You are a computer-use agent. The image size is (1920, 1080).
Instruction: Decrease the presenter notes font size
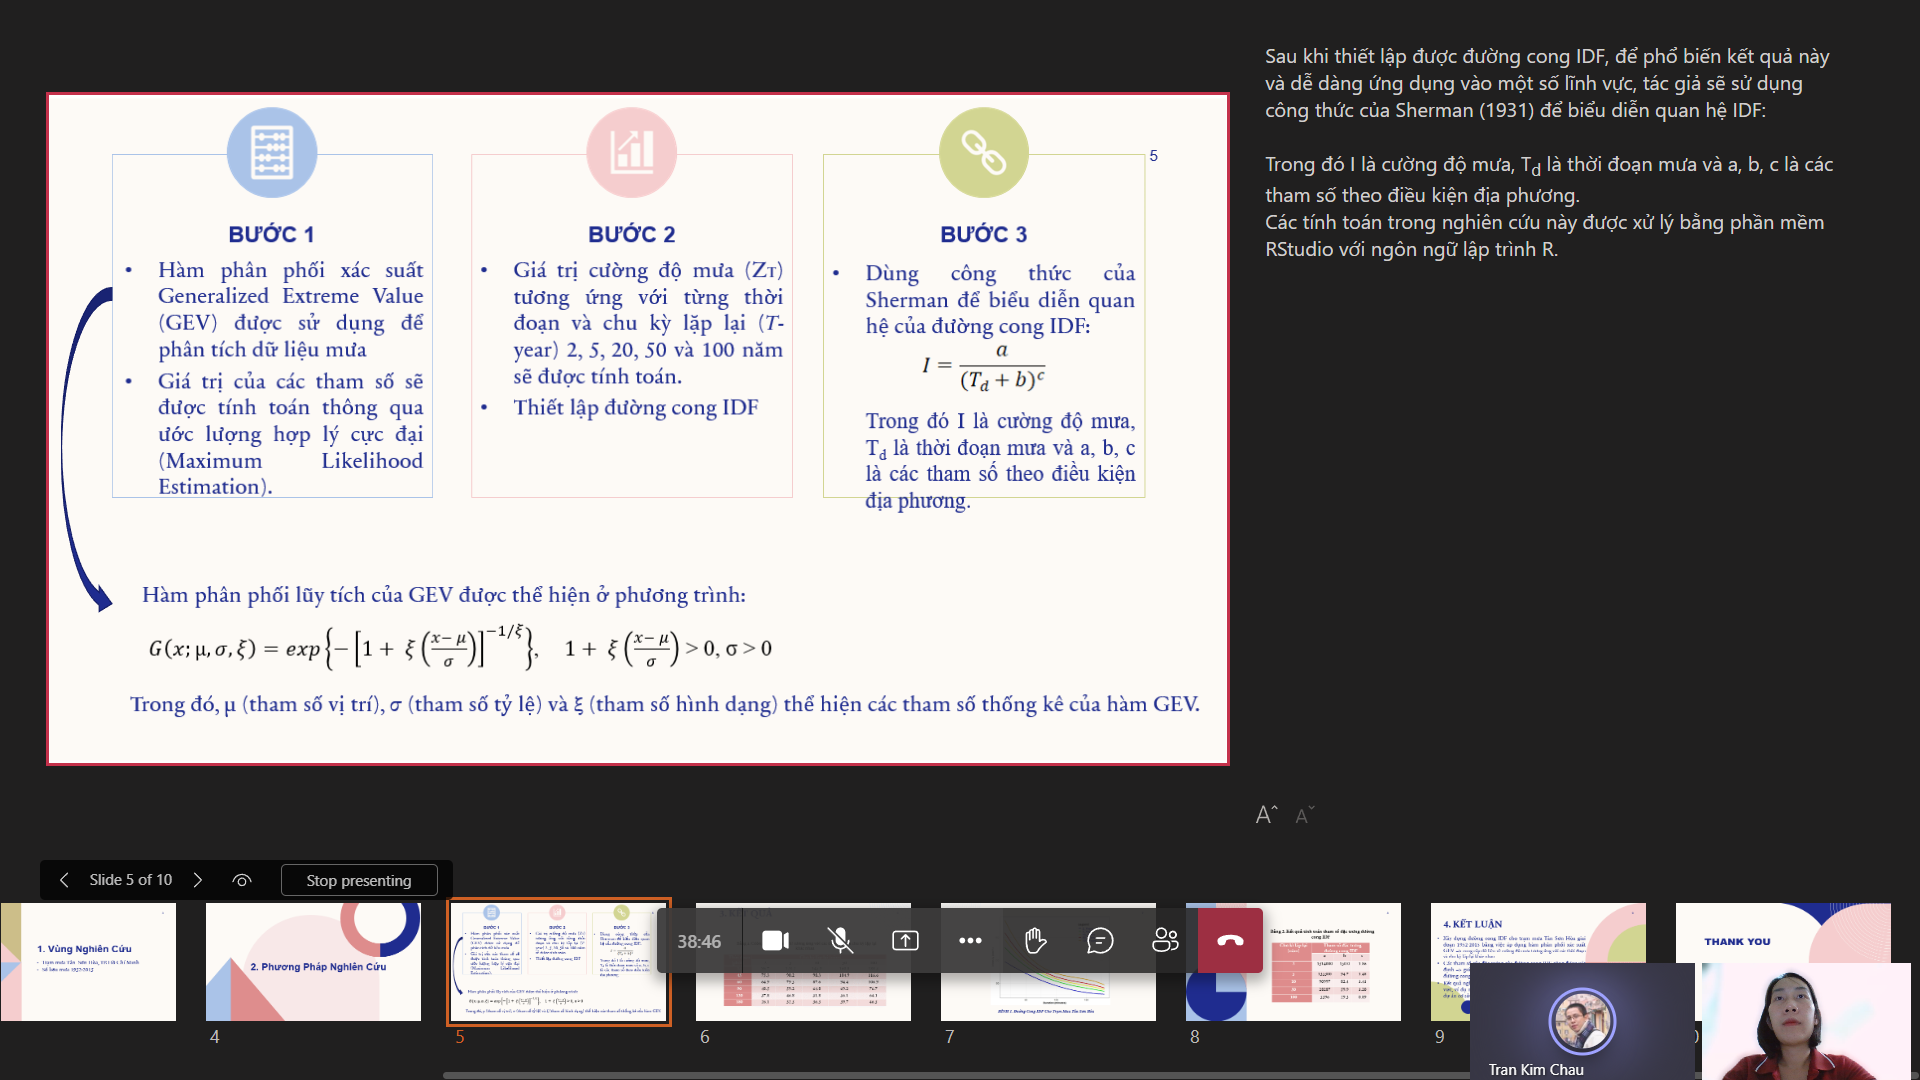1304,816
